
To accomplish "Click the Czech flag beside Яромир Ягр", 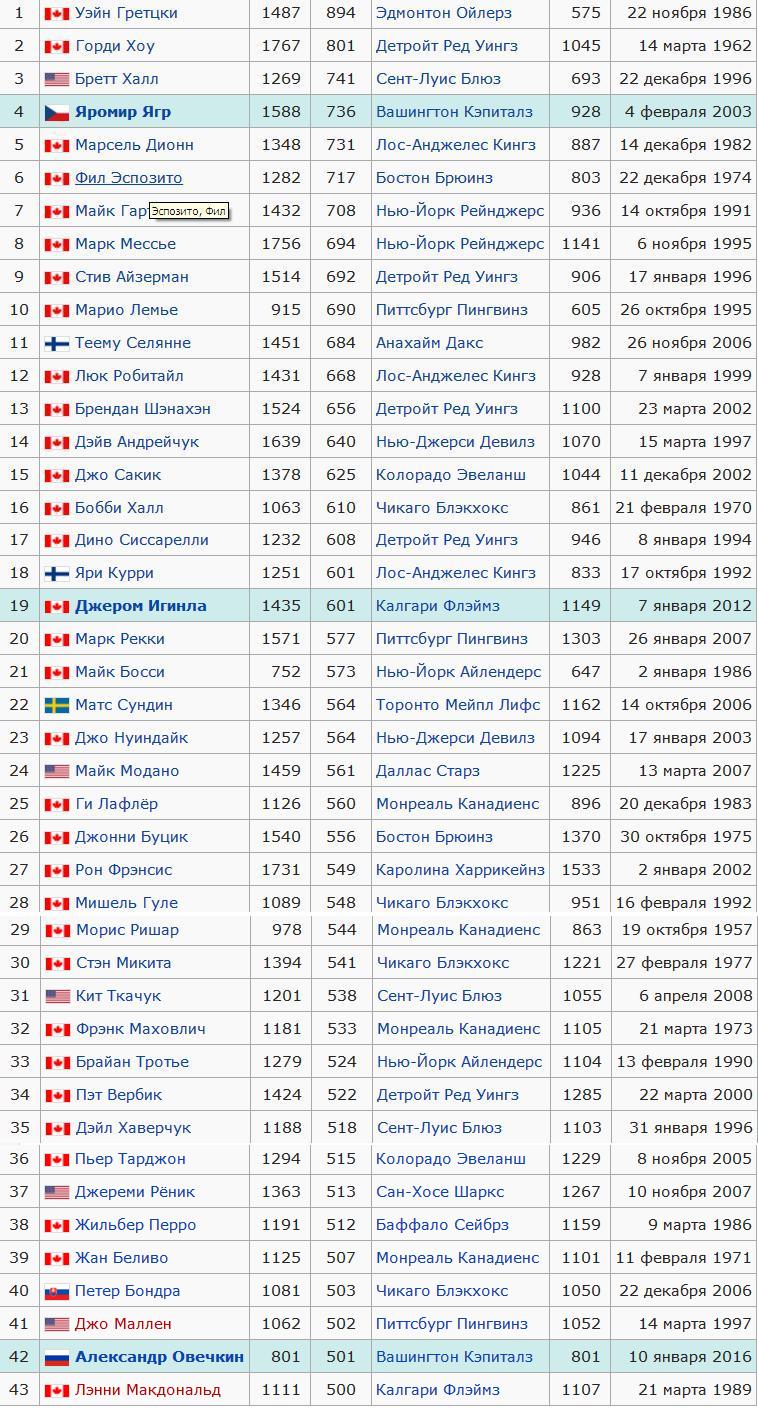I will click(57, 112).
